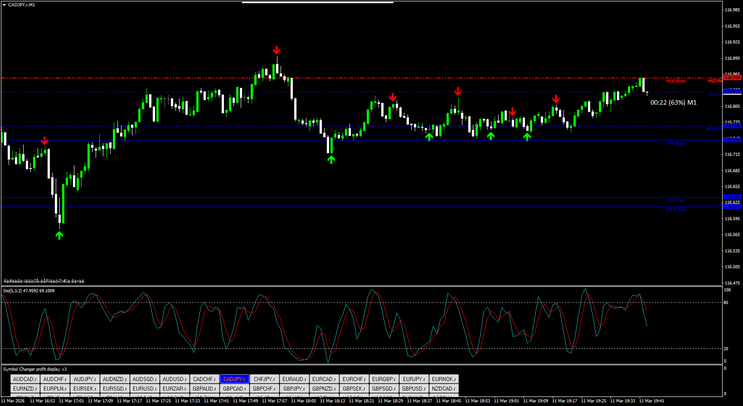Click the 116.715 price scale value
743x406 pixels.
pos(732,154)
